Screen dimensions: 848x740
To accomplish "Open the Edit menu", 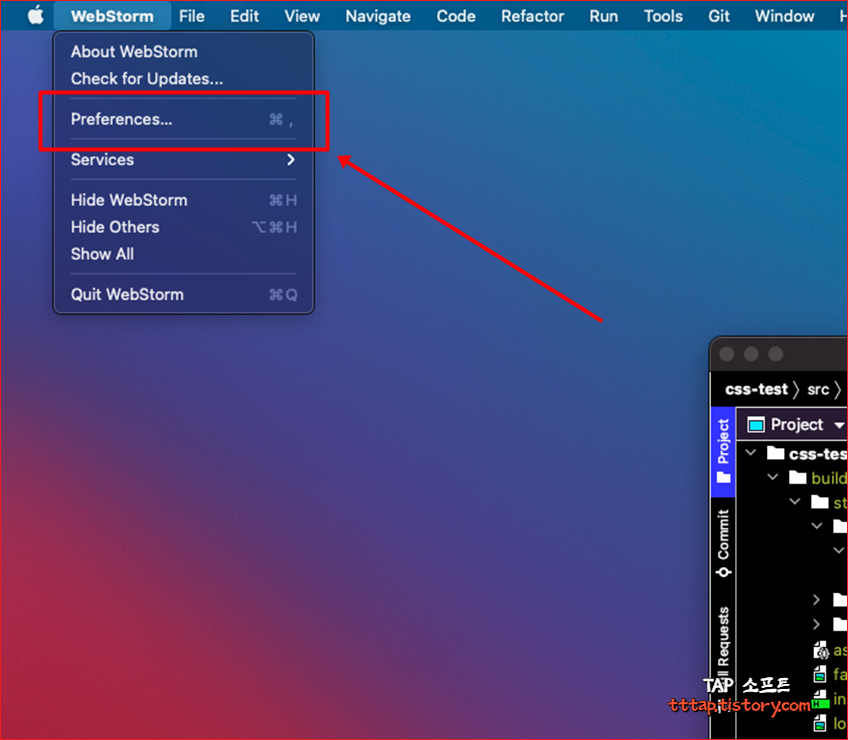I will click(244, 16).
